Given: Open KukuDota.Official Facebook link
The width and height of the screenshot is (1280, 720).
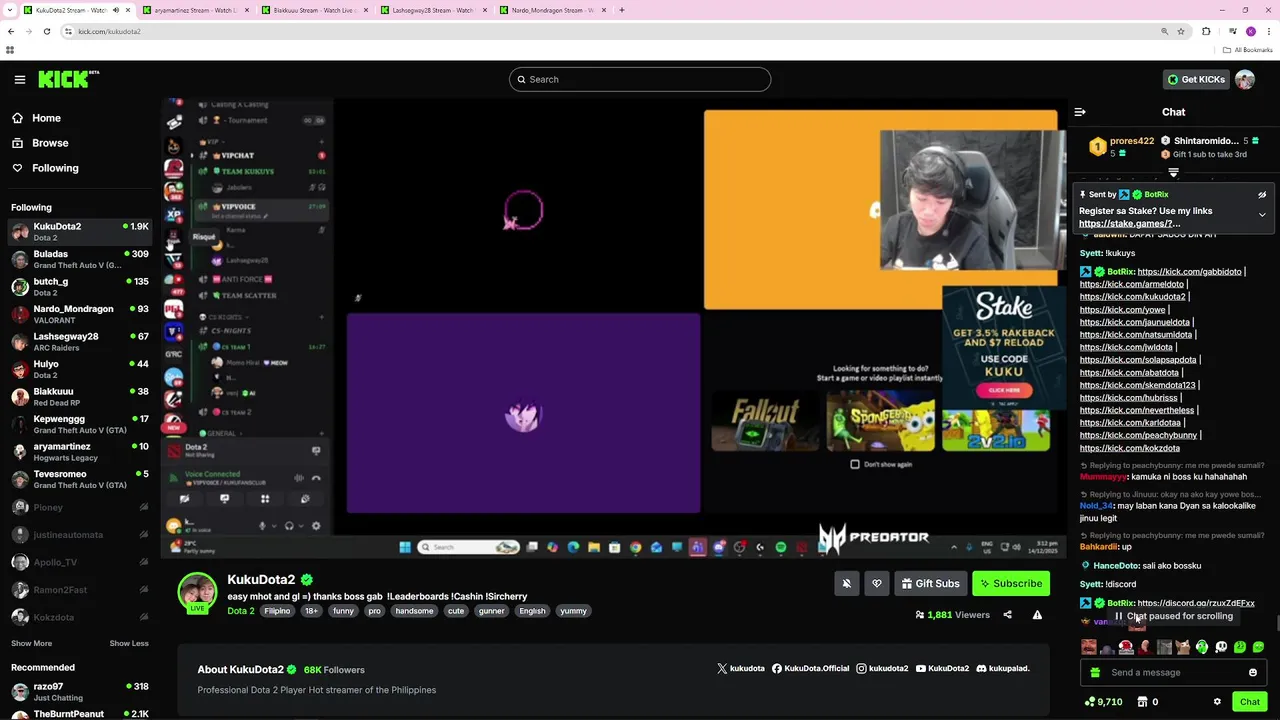Looking at the screenshot, I should (810, 668).
